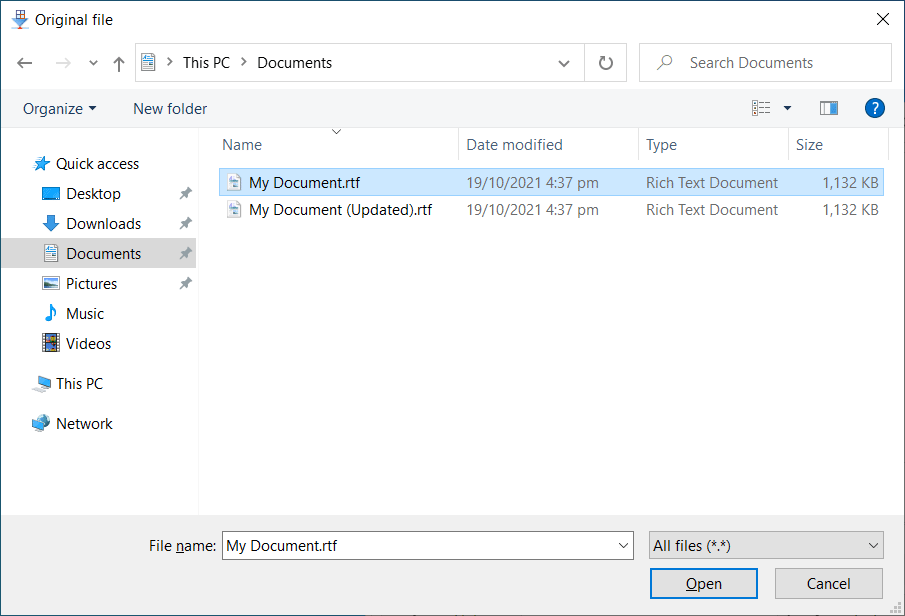Screen dimensions: 905x616
Task: Click This PC in the address bar
Action: tap(206, 63)
